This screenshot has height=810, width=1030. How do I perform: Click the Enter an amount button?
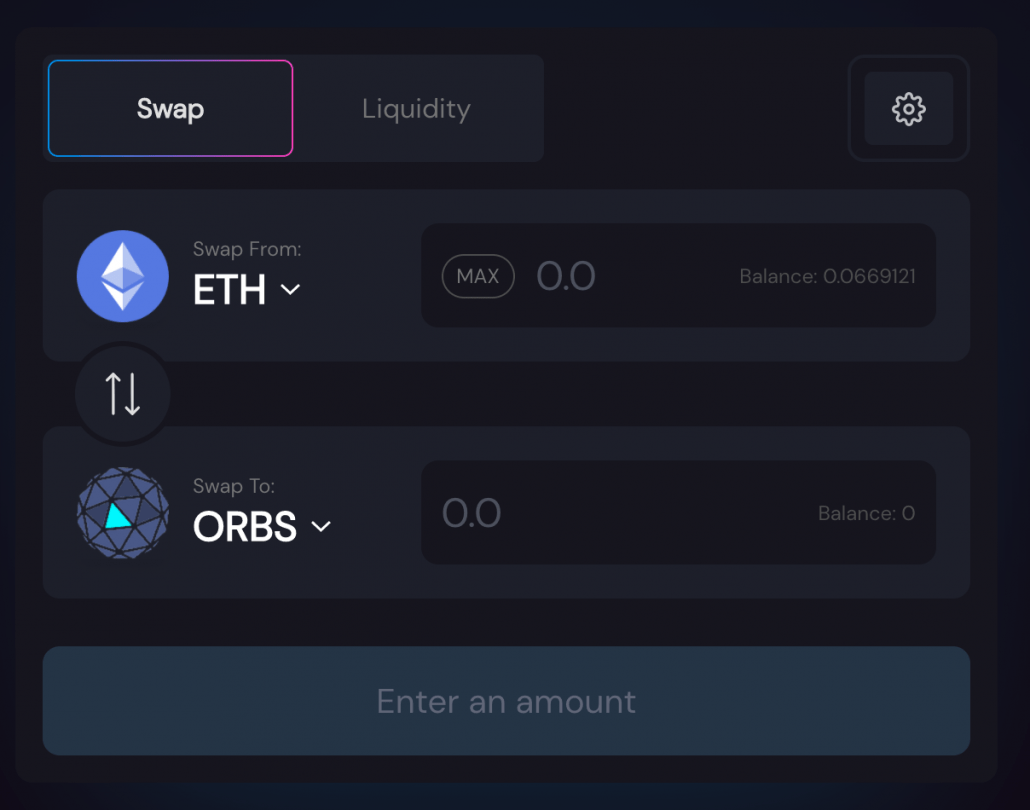(506, 701)
